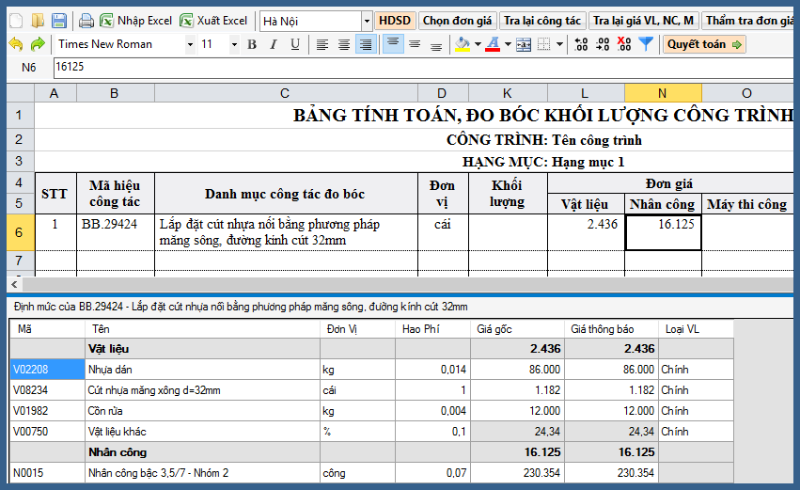Viewport: 800px width, 490px height.
Task: Select row V01982 Cồn rửa
Action: 371,411
